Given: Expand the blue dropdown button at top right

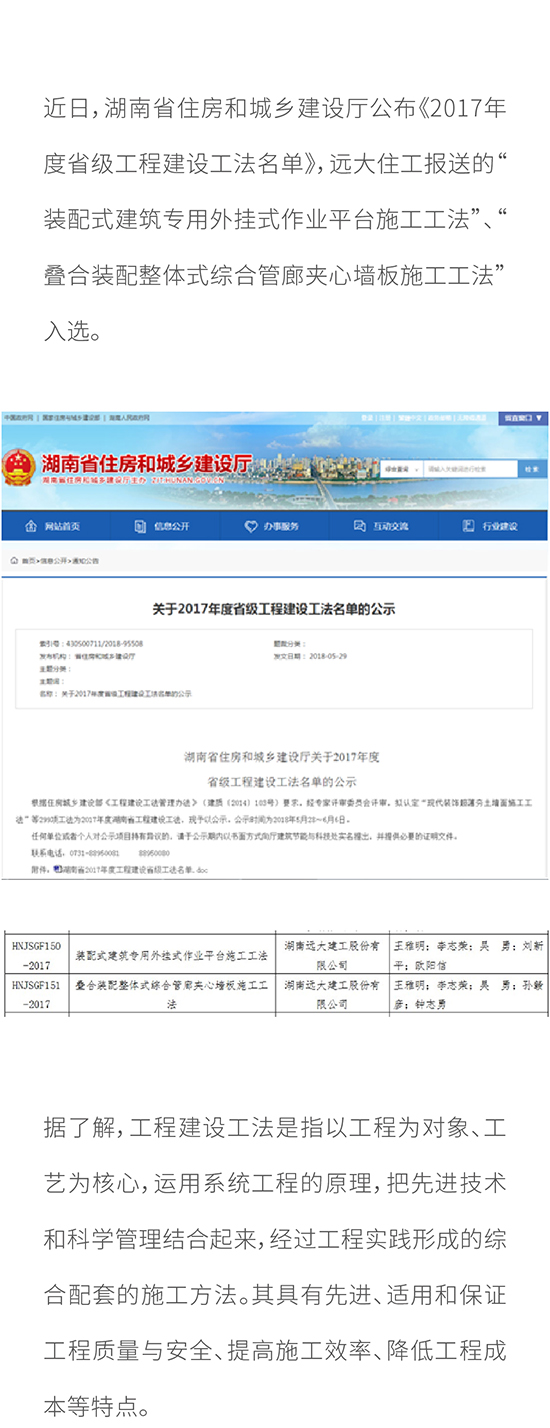Looking at the screenshot, I should coord(523,417).
